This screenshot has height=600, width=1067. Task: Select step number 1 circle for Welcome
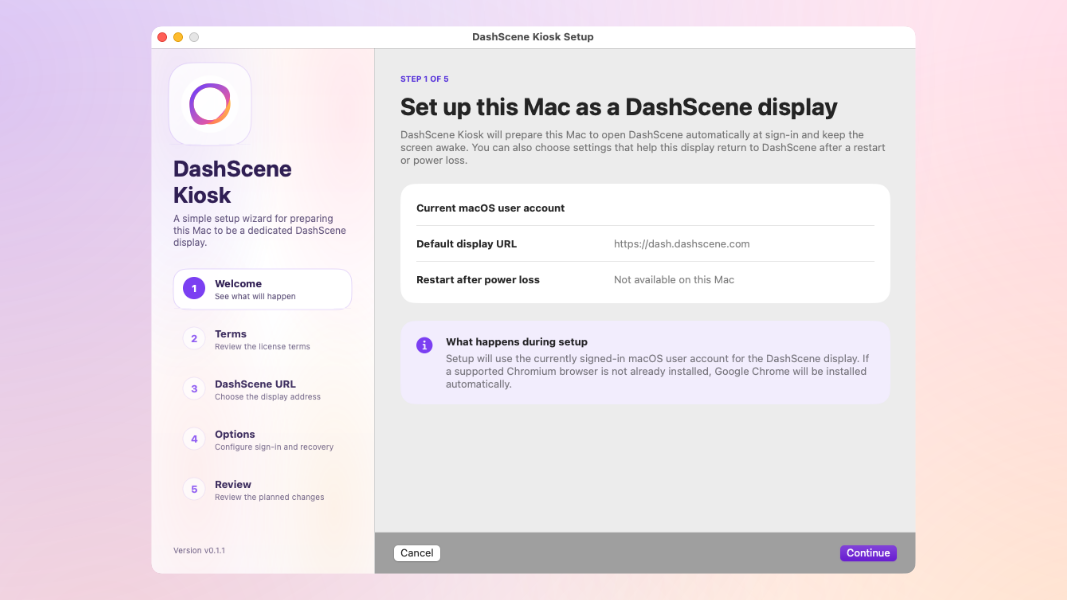point(194,288)
